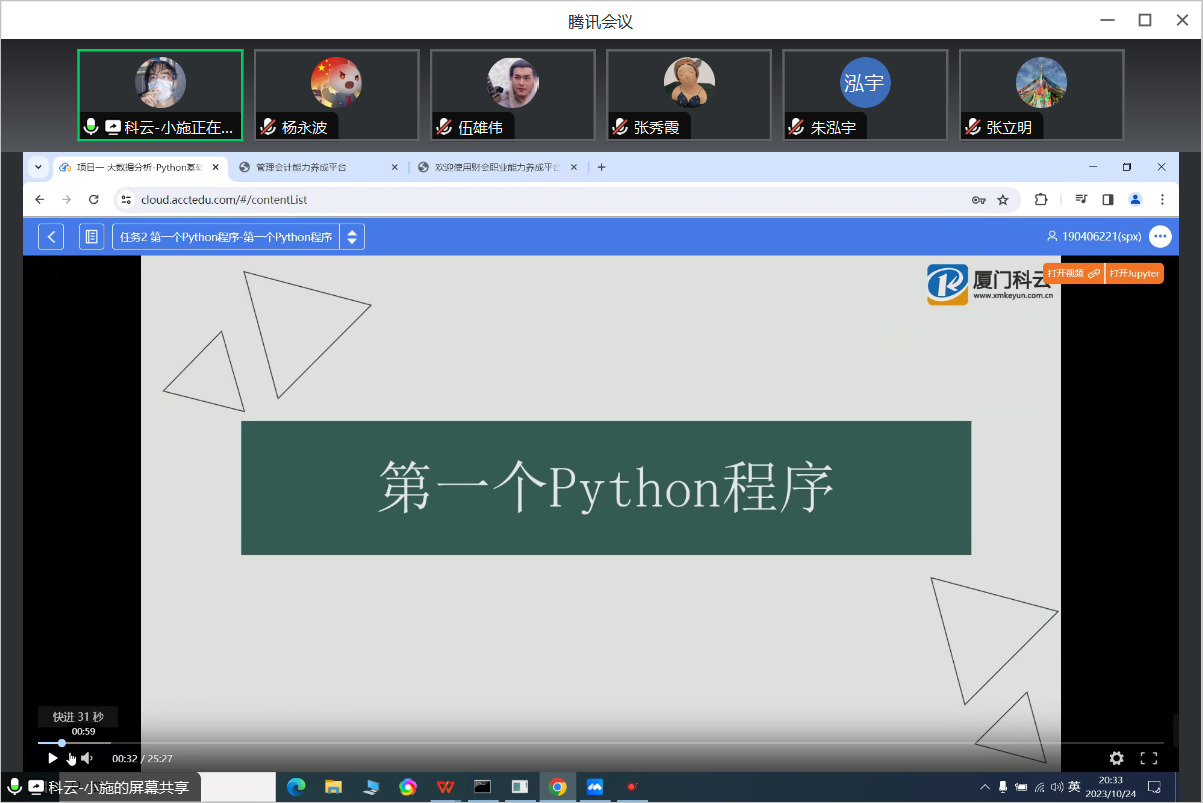Open video player settings gear
Image resolution: width=1203 pixels, height=803 pixels.
[1117, 759]
